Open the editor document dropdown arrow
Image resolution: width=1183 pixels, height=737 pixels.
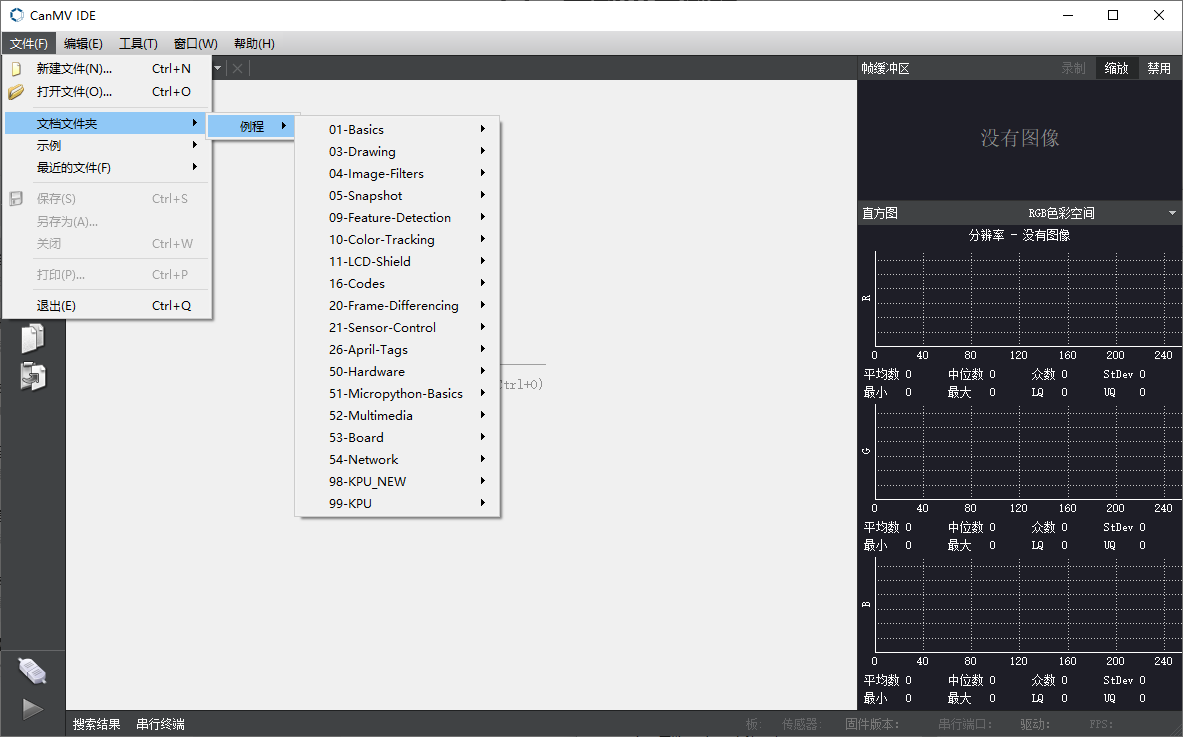[217, 69]
